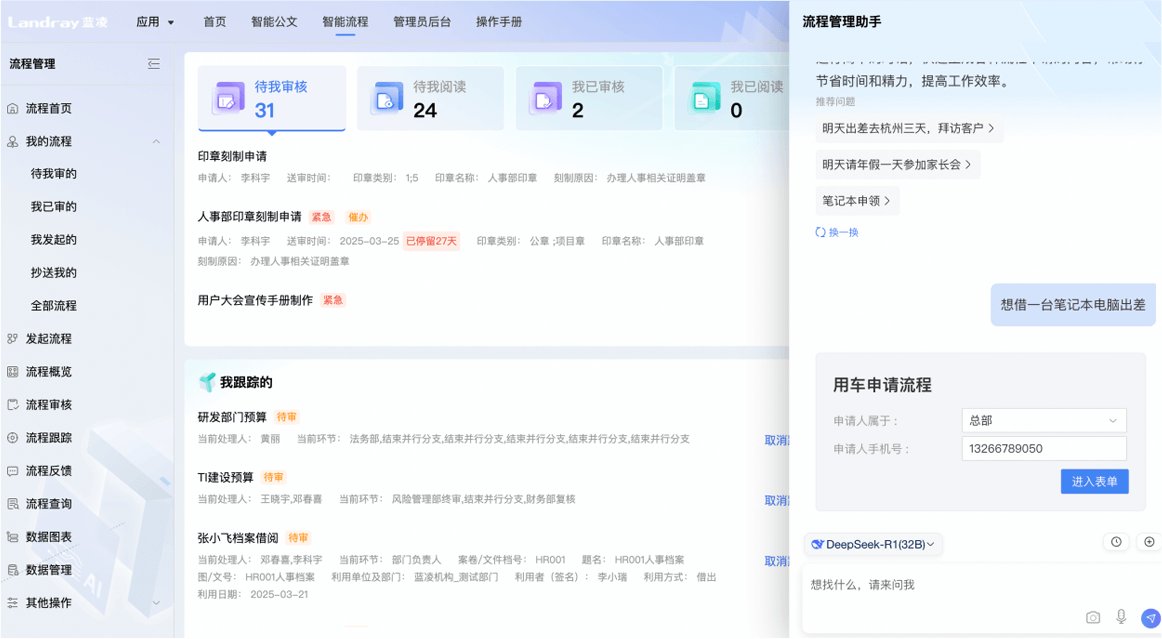Open the 我已审核 card showing 2
Viewport: 1162px width, 639px height.
pyautogui.click(x=589, y=98)
